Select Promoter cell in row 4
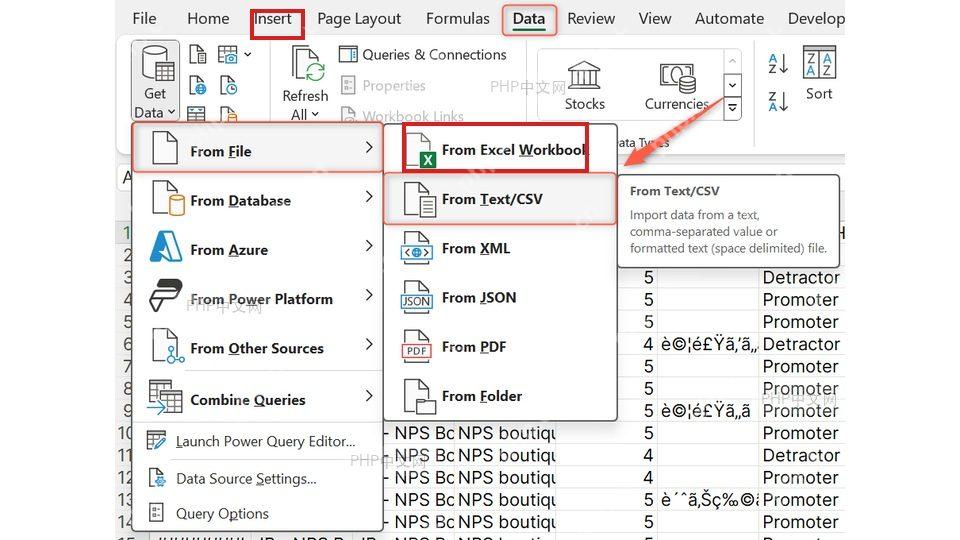The image size is (960, 540). coord(801,299)
